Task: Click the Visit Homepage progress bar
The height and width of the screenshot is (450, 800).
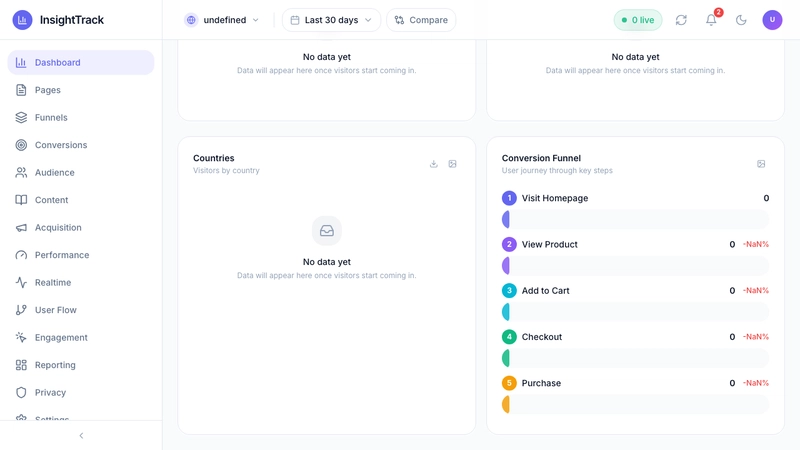Action: (635, 219)
